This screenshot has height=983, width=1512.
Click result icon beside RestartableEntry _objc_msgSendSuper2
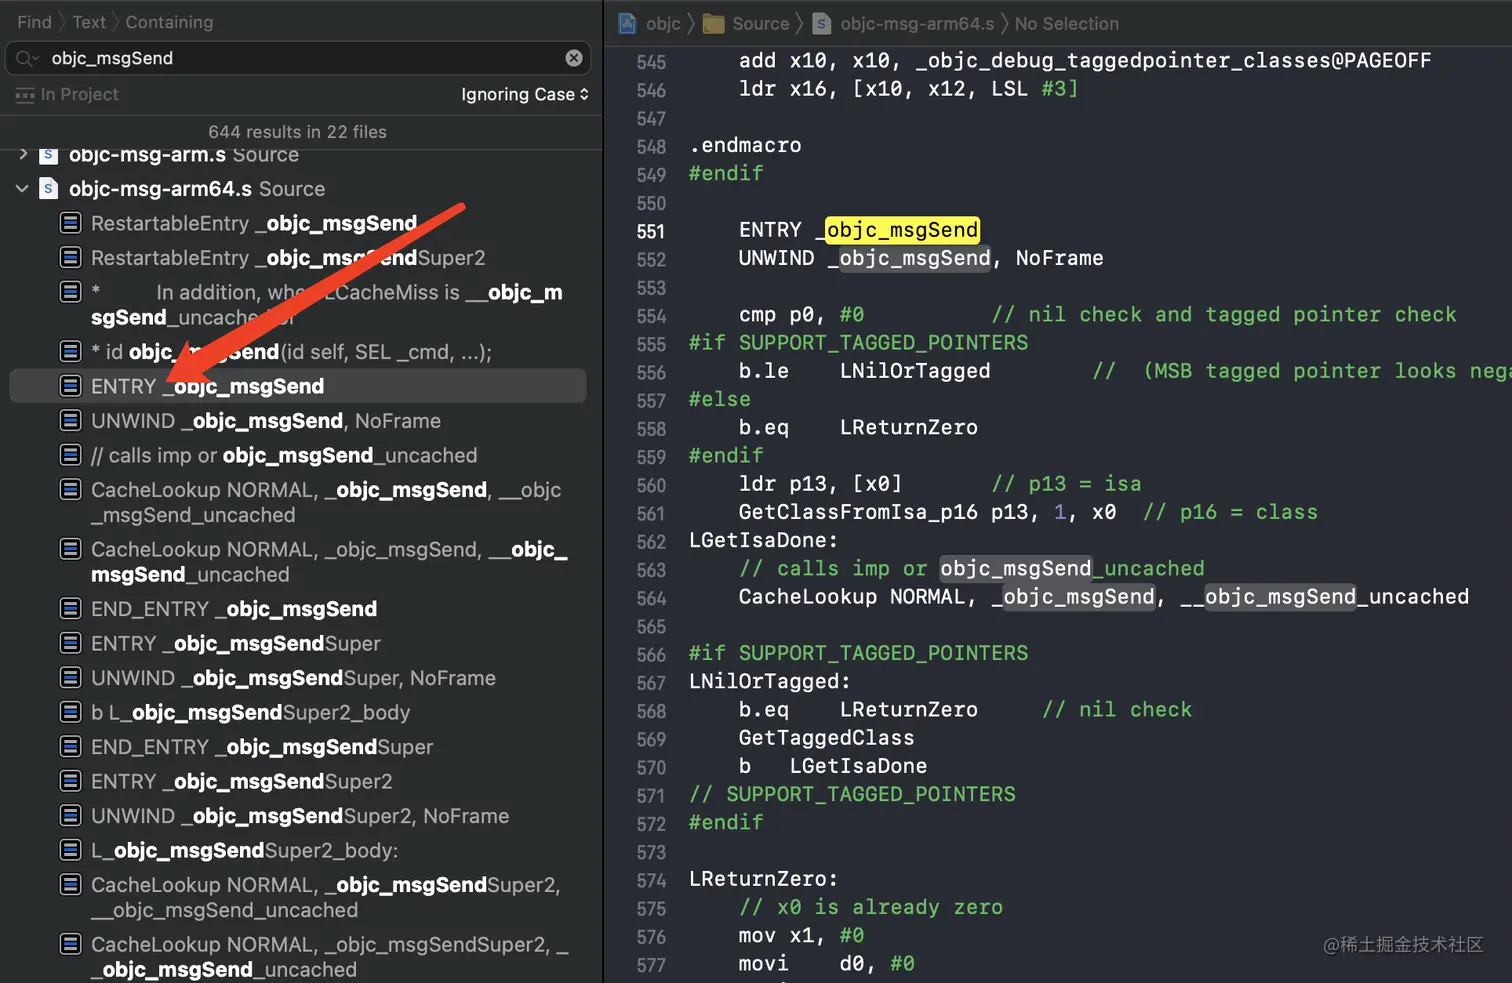click(x=71, y=257)
